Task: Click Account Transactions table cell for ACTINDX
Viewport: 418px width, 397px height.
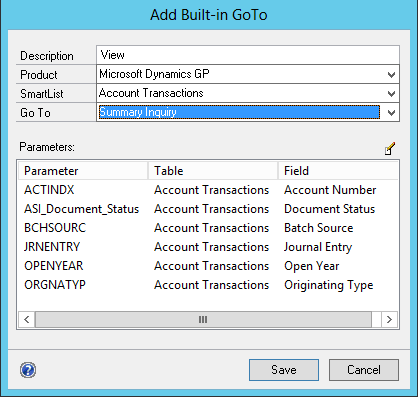Action: click(x=211, y=190)
